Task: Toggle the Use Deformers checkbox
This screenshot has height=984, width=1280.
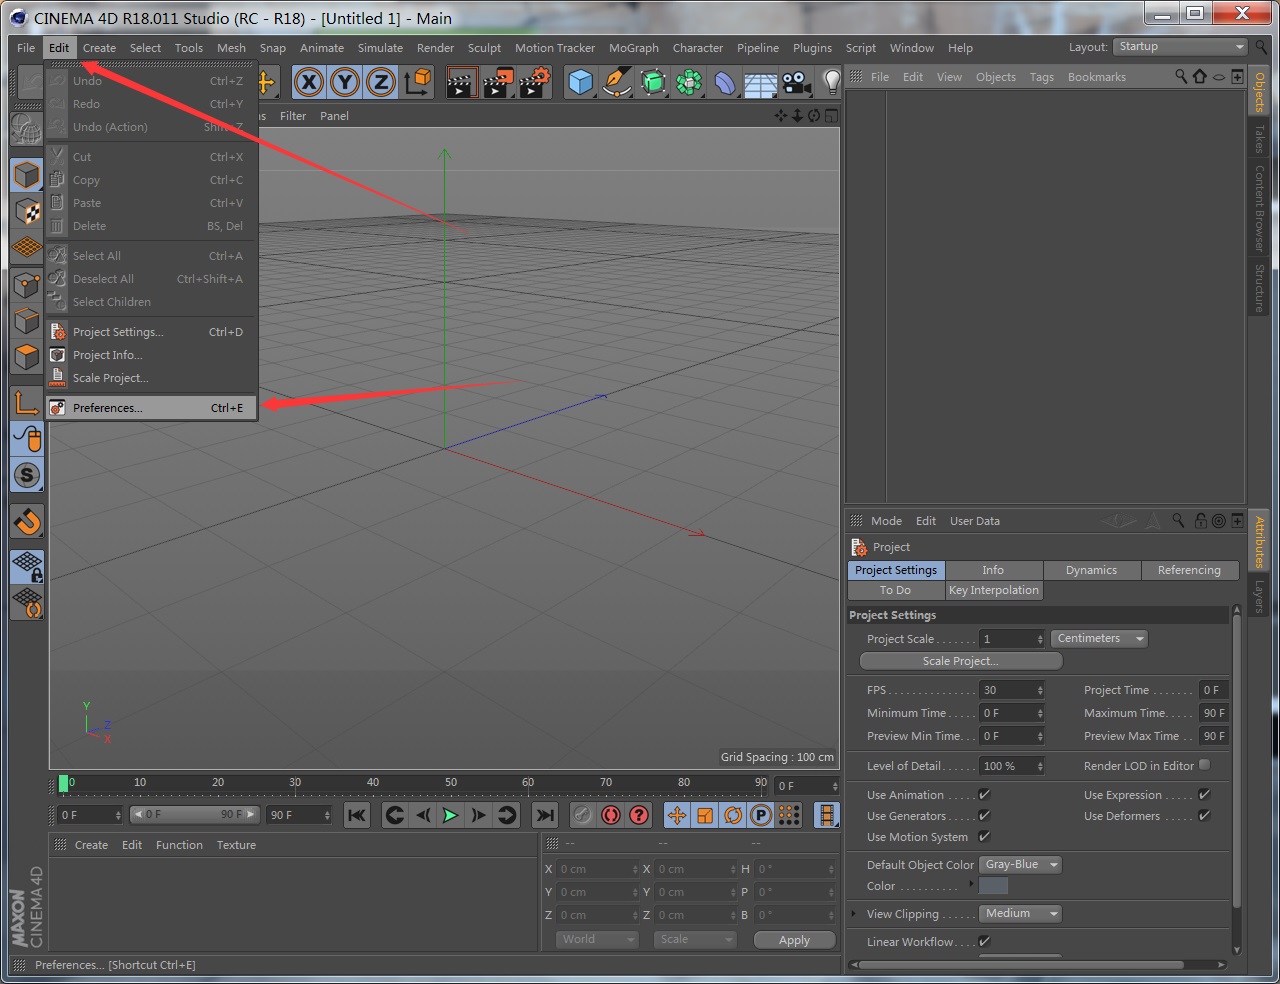Action: [1204, 815]
